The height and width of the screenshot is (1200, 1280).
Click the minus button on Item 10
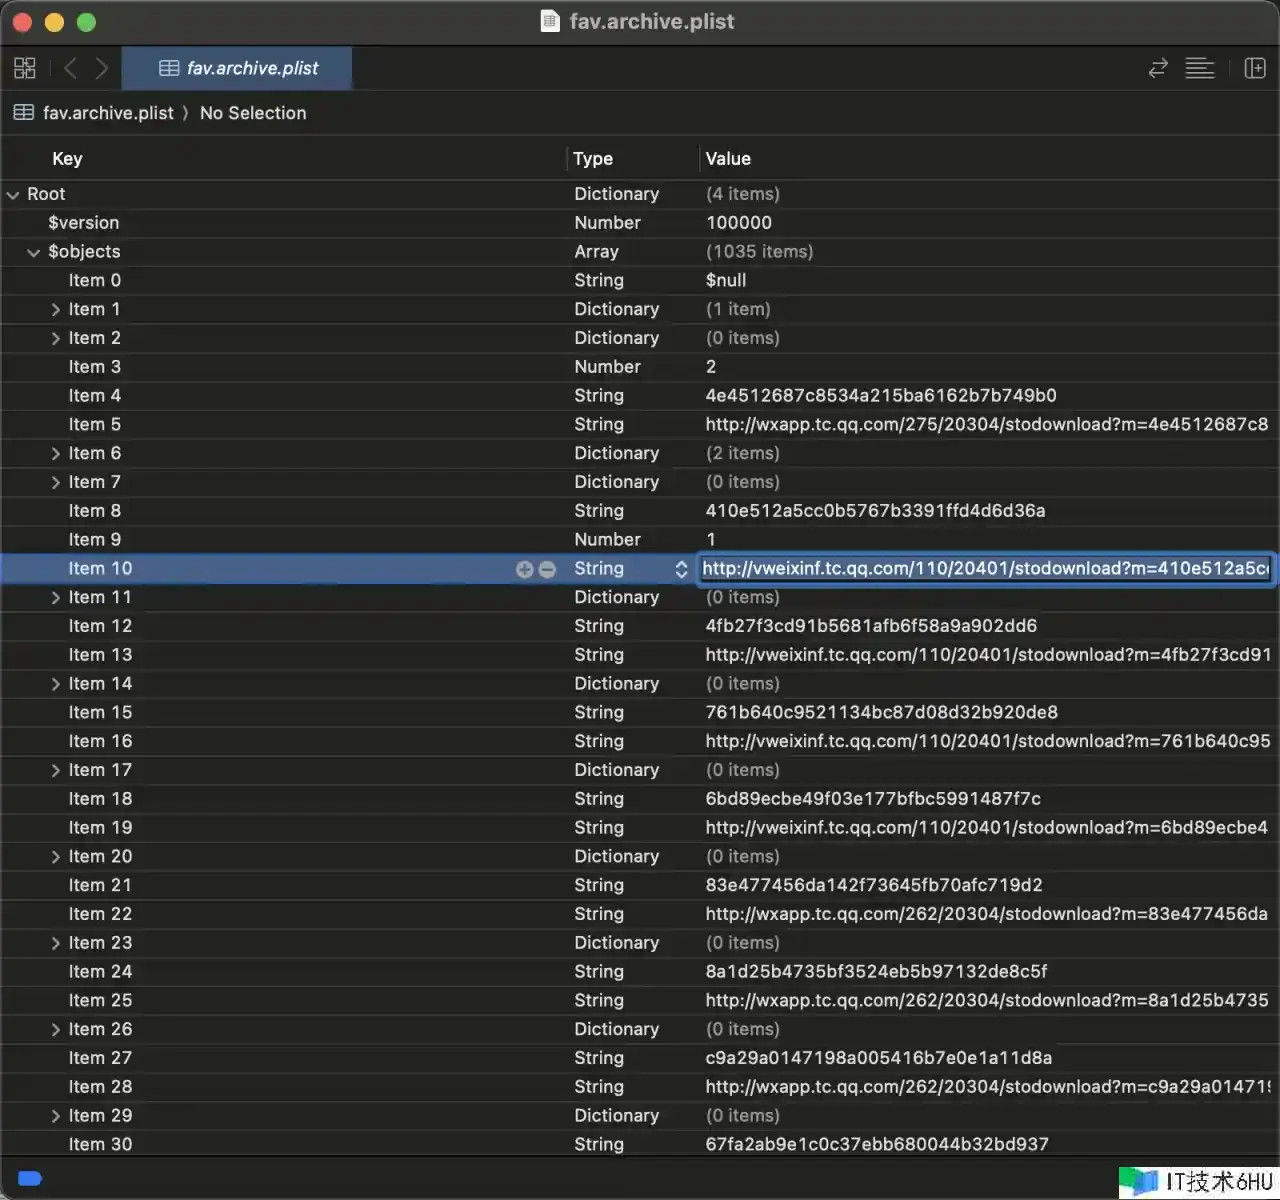pyautogui.click(x=547, y=569)
